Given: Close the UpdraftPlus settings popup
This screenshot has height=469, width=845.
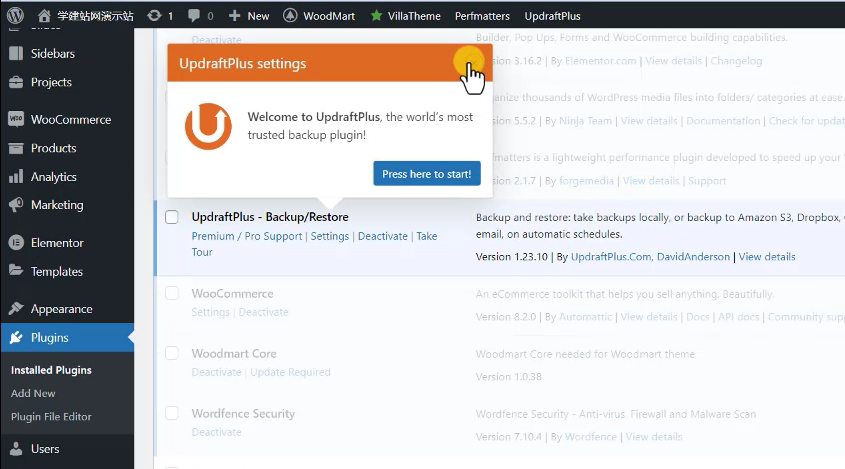Looking at the screenshot, I should (x=473, y=63).
